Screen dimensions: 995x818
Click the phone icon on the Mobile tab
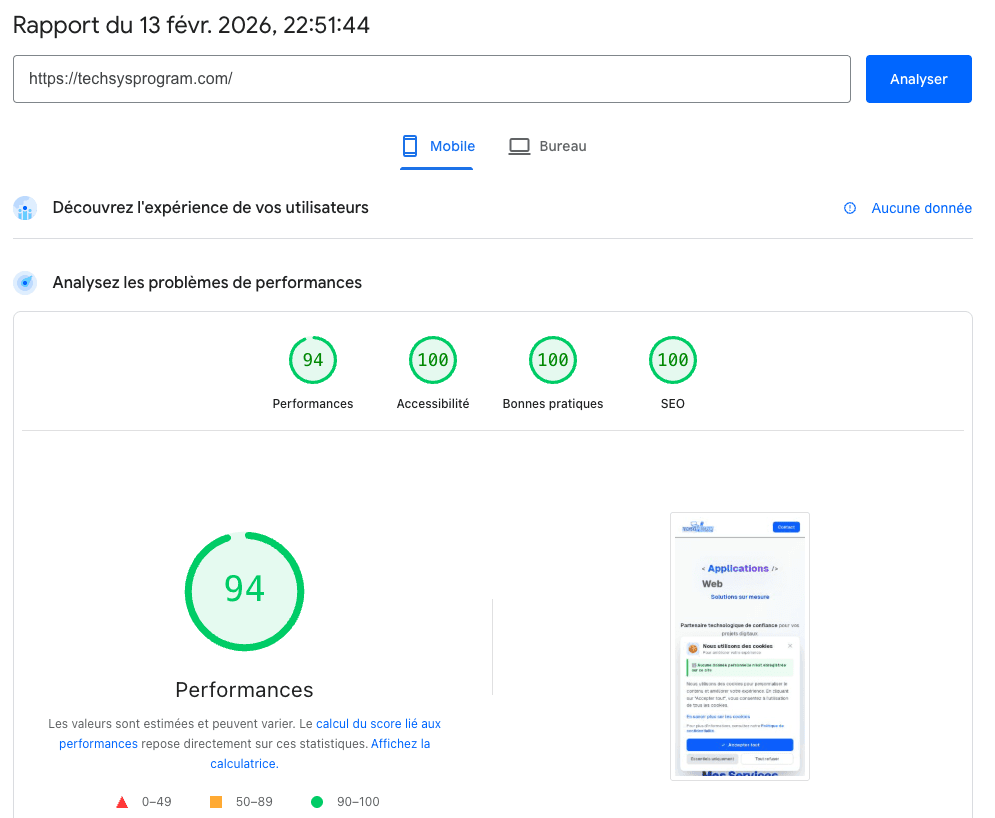click(410, 145)
